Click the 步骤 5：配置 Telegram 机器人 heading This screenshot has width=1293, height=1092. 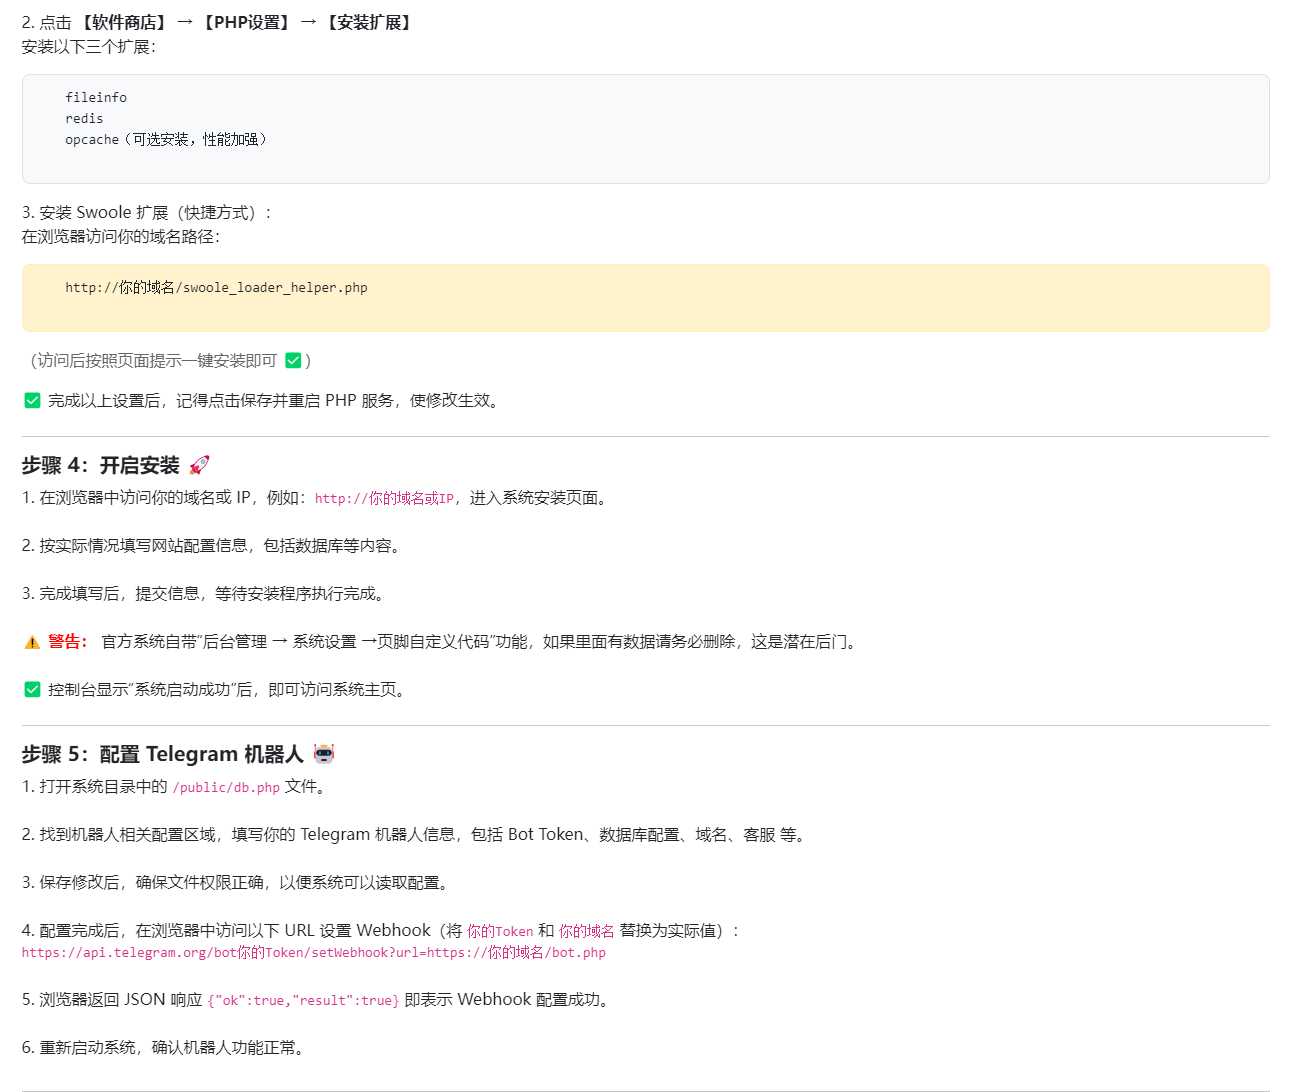(162, 754)
